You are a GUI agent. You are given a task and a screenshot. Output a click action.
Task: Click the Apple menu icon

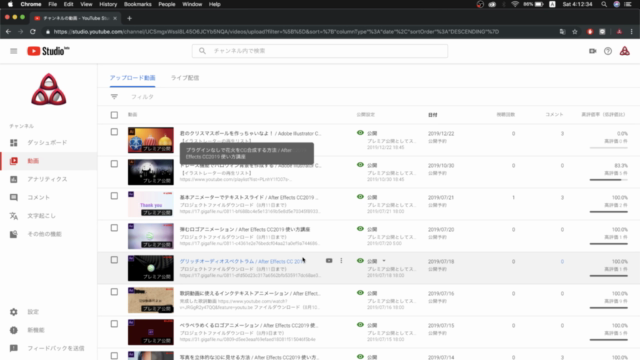point(10,4)
